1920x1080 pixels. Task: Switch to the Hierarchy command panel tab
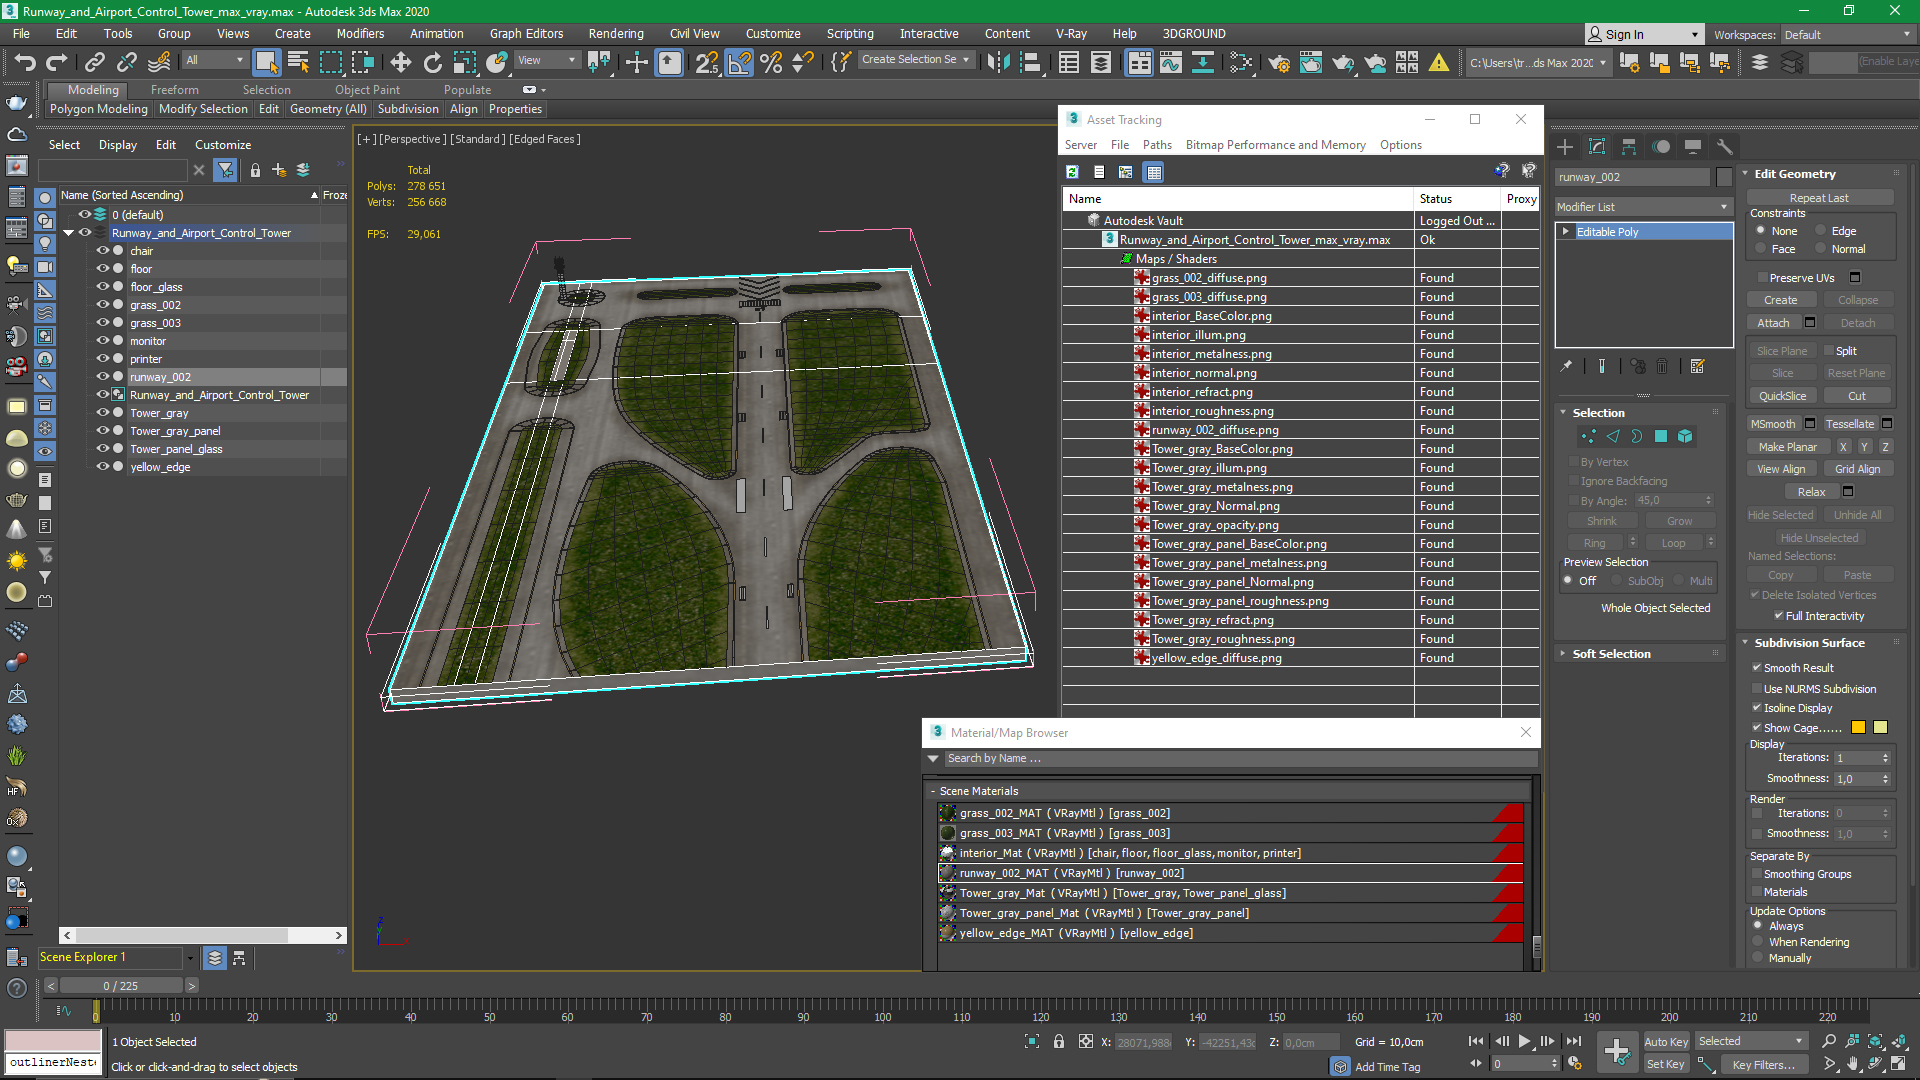(1629, 146)
